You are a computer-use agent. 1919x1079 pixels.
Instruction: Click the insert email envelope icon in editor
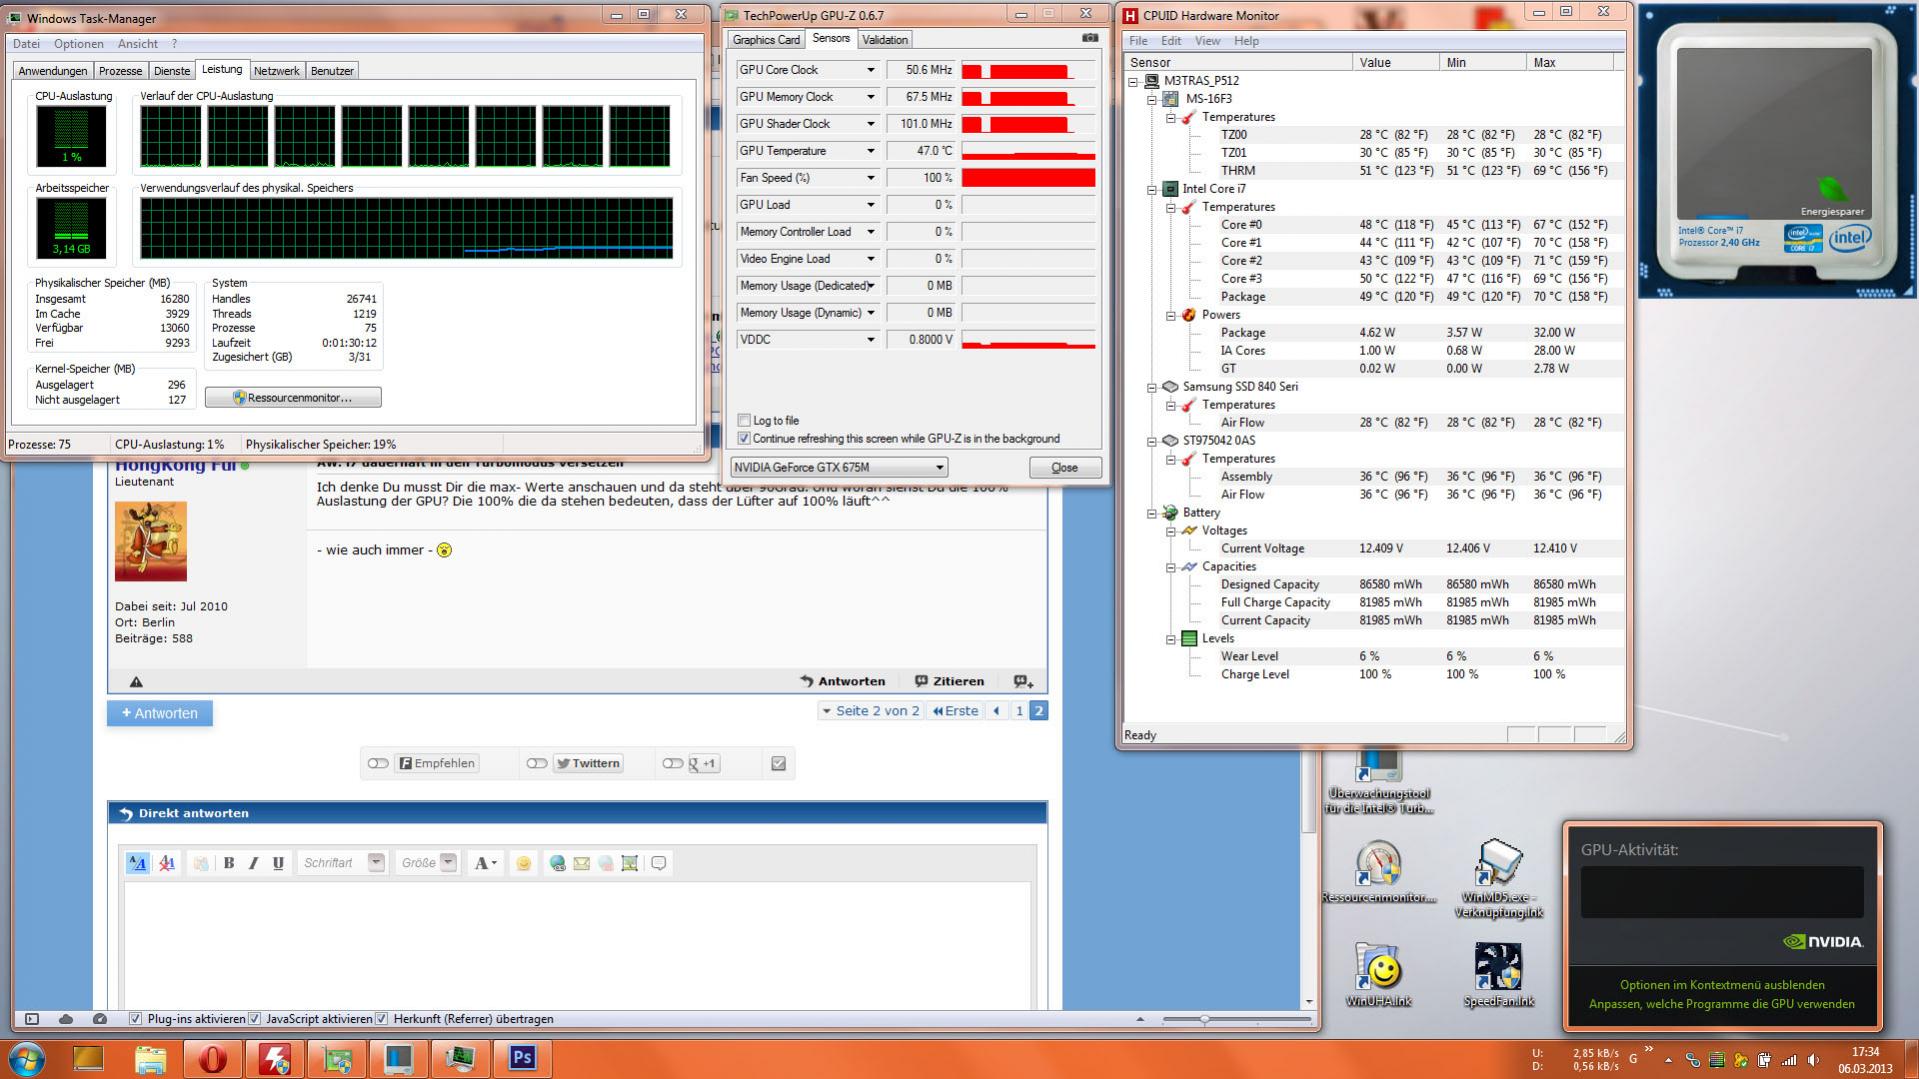pos(581,863)
